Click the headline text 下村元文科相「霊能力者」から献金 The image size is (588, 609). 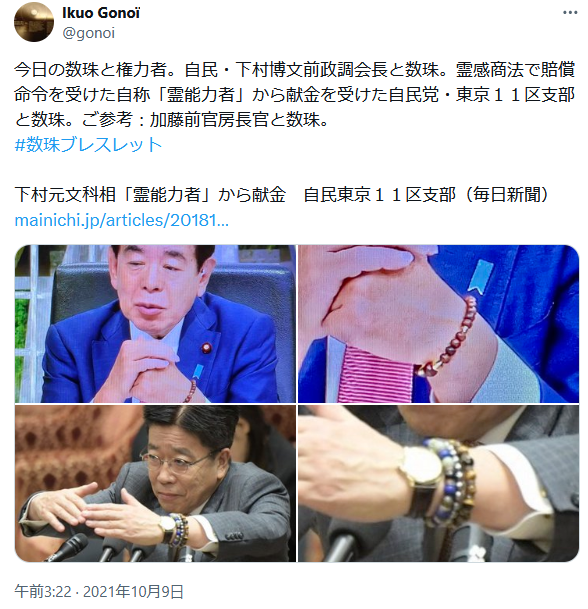tap(150, 195)
